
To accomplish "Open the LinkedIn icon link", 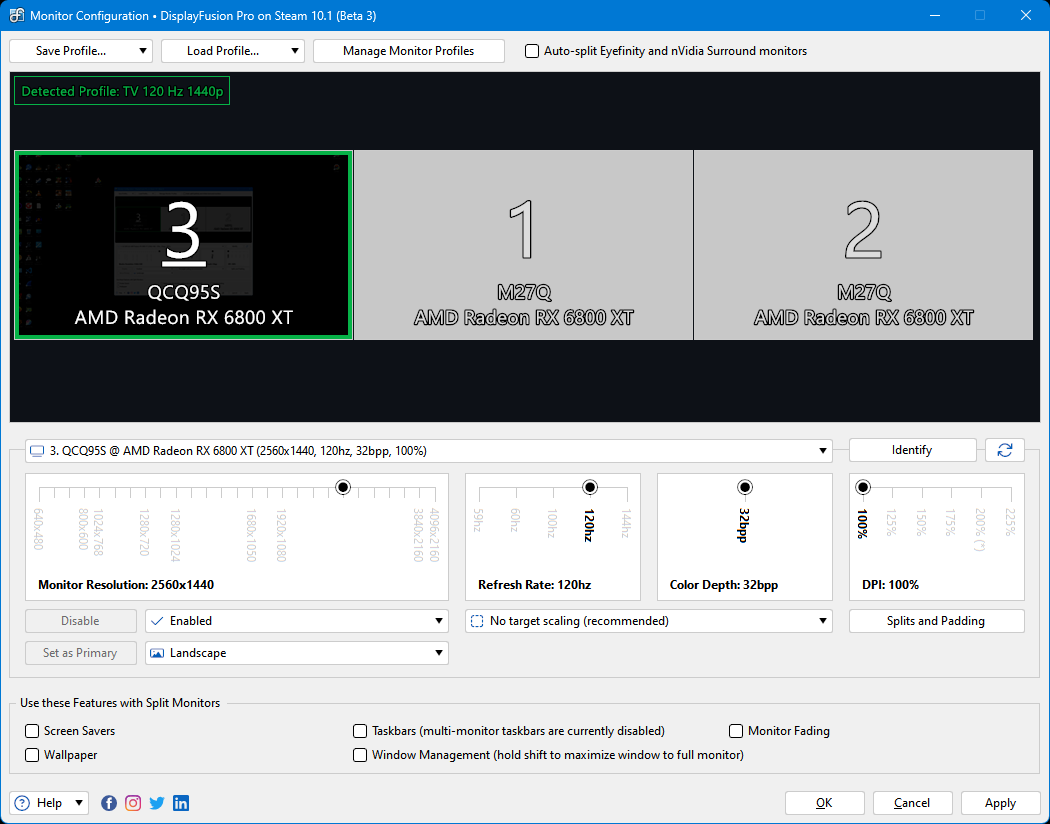I will pyautogui.click(x=181, y=803).
